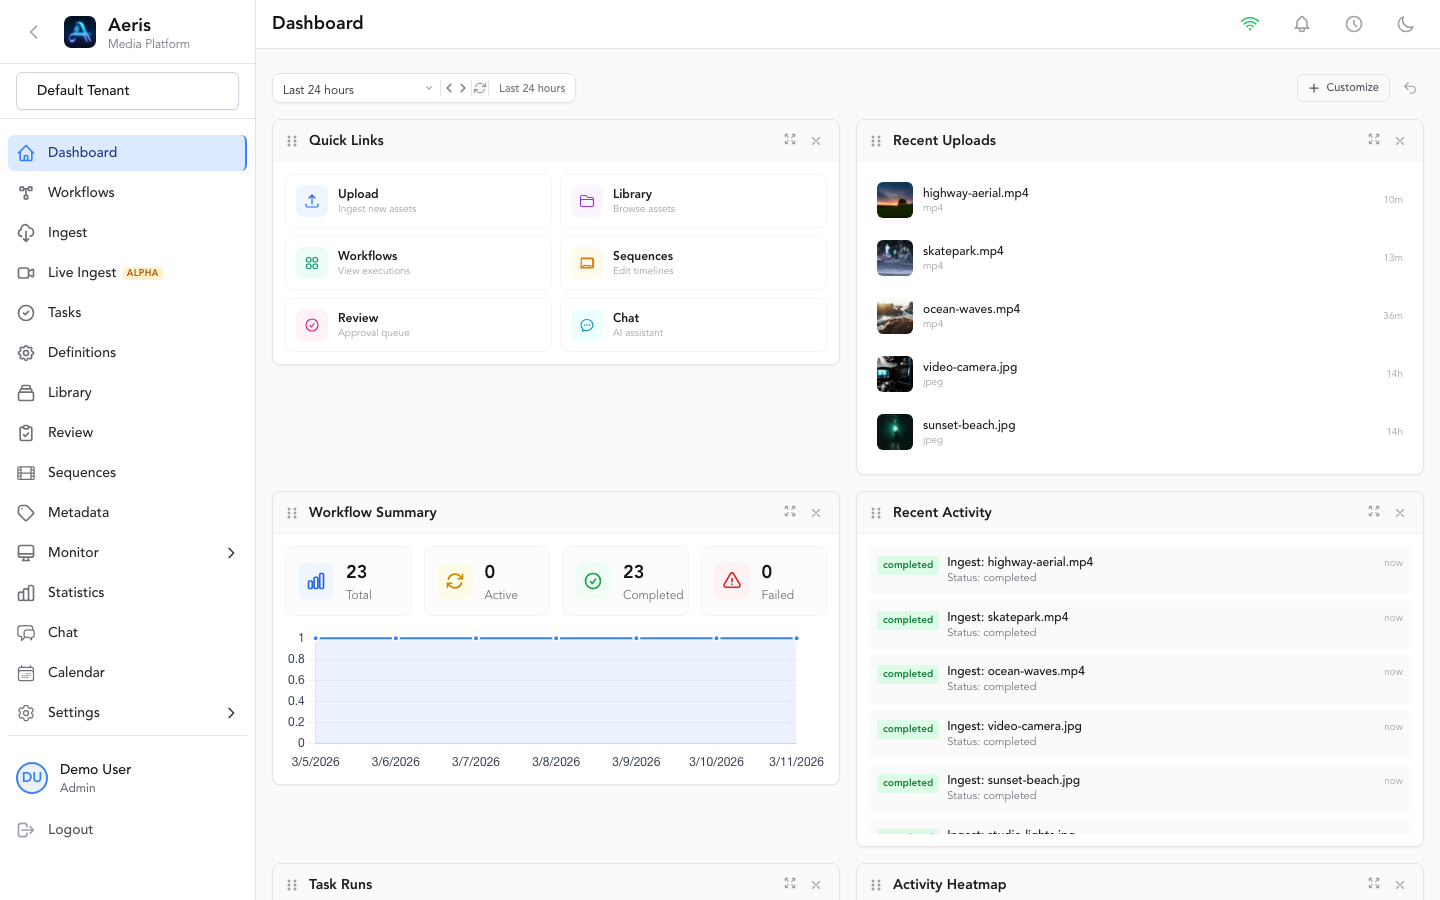Viewport: 1440px width, 900px height.
Task: Click the Customize button
Action: tap(1343, 88)
